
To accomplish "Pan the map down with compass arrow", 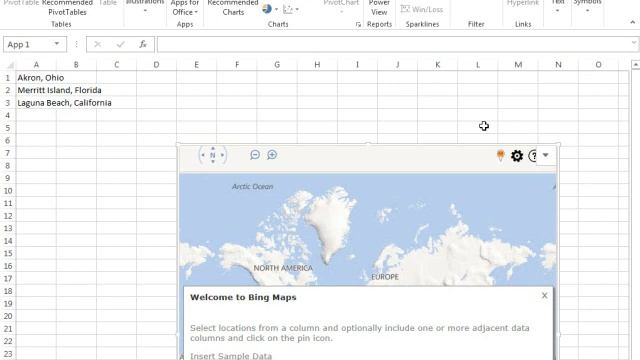I will 213,162.
